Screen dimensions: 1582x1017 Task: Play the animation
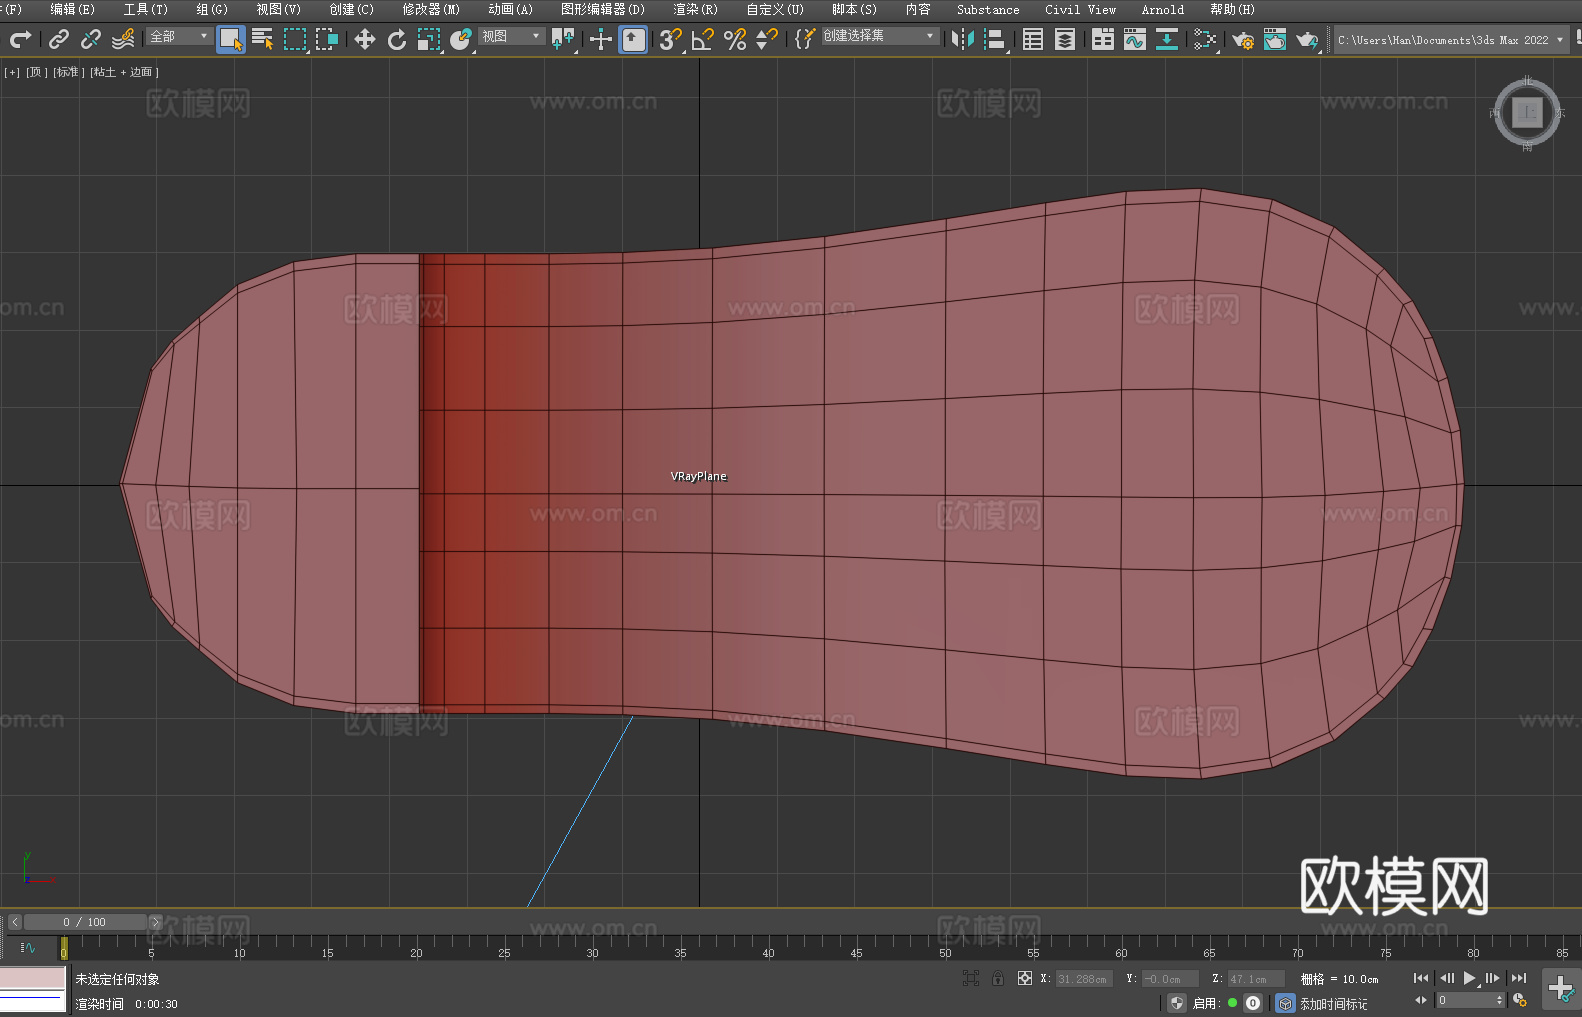[1469, 978]
